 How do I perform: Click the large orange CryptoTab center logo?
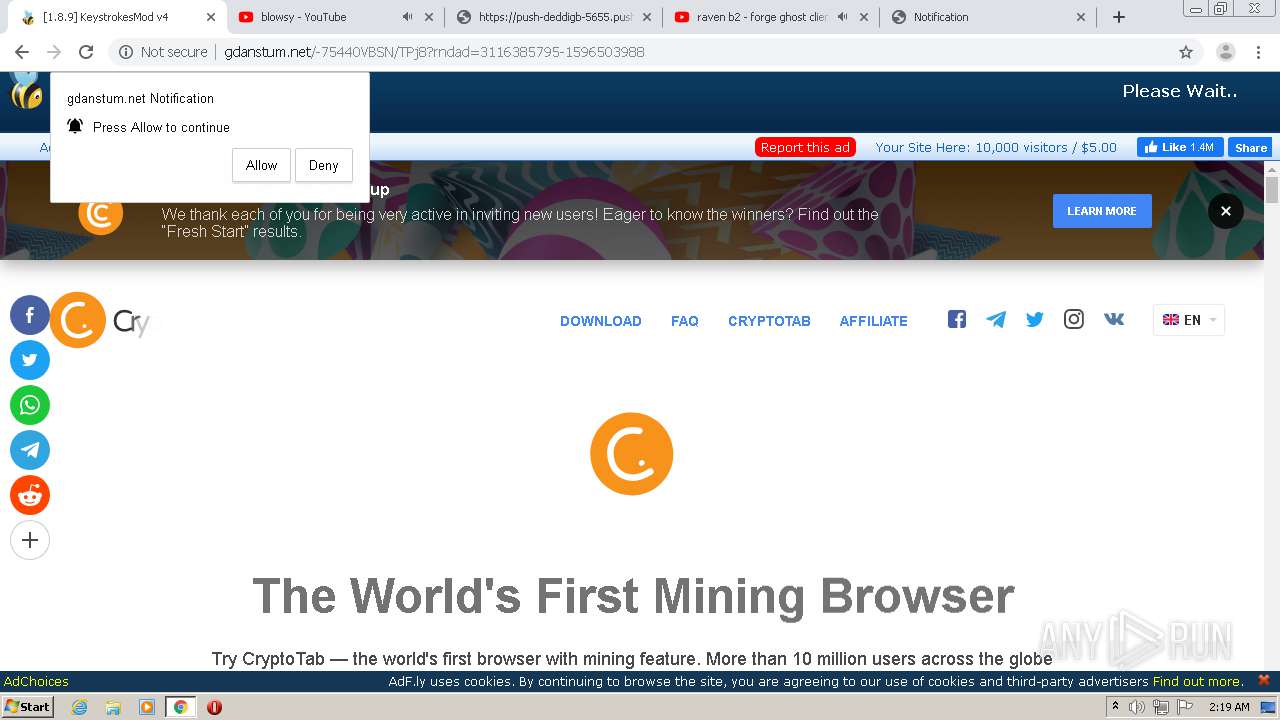coord(631,454)
